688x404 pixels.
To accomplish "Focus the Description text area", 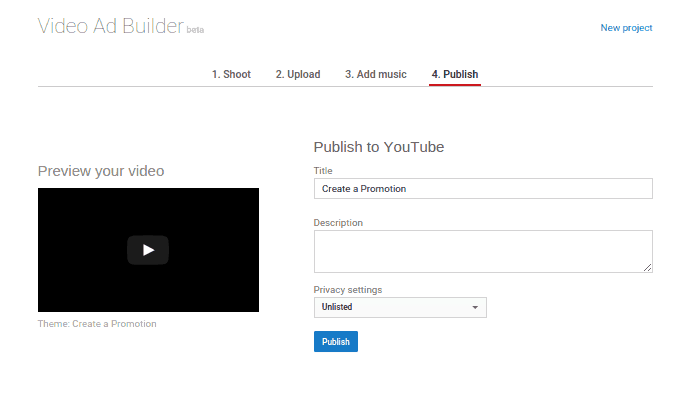I will (483, 251).
